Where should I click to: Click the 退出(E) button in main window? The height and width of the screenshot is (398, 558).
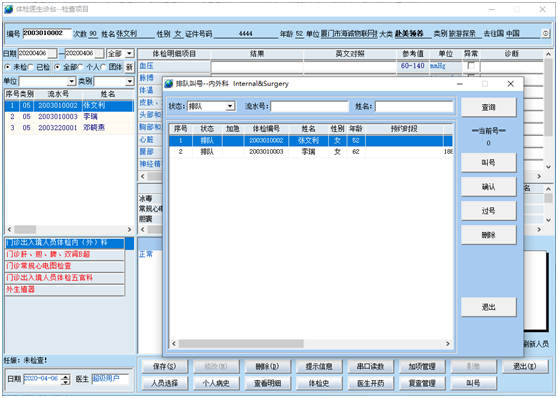coord(525,366)
